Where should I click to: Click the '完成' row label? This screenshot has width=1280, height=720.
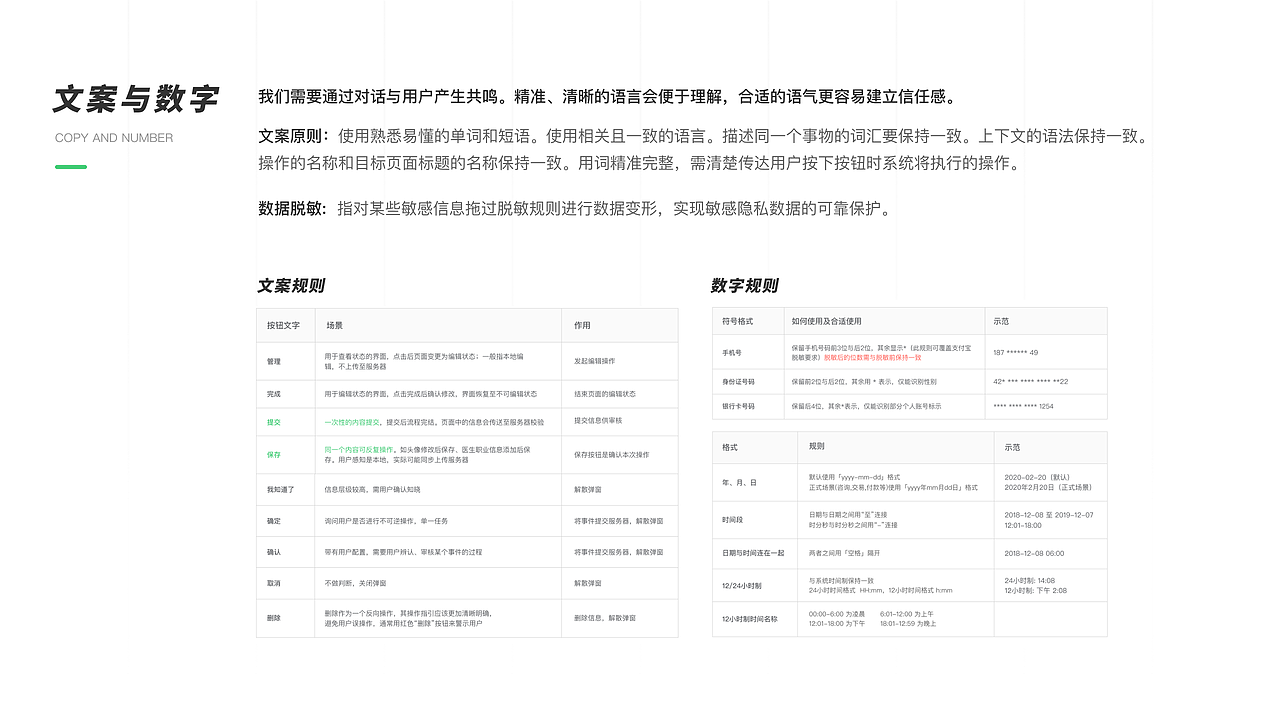[274, 394]
